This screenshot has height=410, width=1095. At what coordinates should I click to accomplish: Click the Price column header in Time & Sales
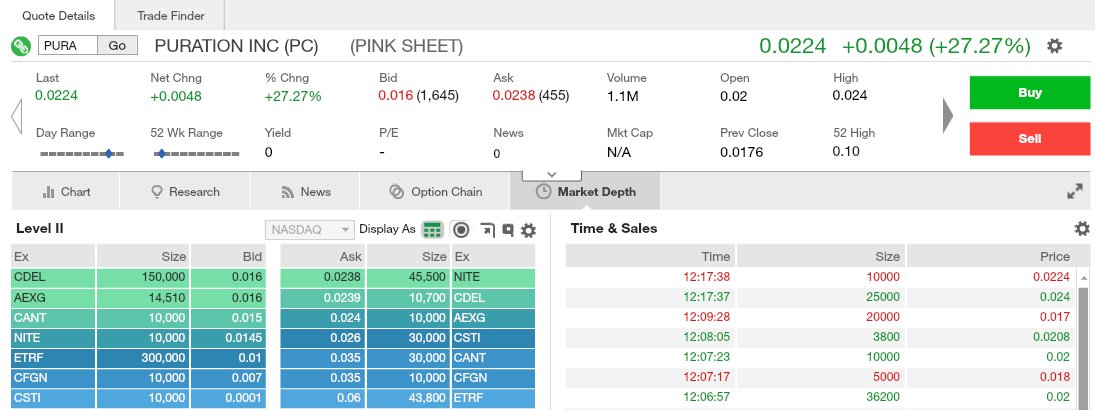click(990, 256)
